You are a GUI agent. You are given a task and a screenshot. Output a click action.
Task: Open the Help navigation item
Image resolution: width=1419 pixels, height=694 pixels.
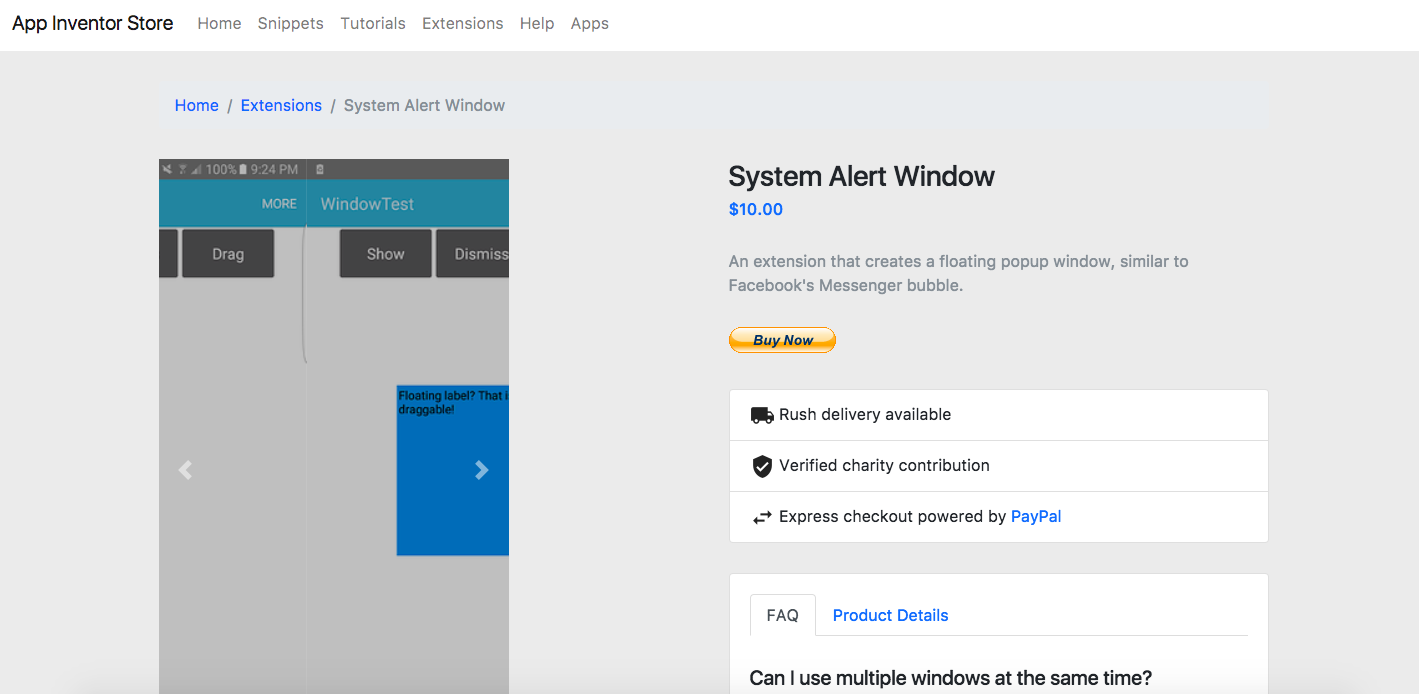(537, 24)
